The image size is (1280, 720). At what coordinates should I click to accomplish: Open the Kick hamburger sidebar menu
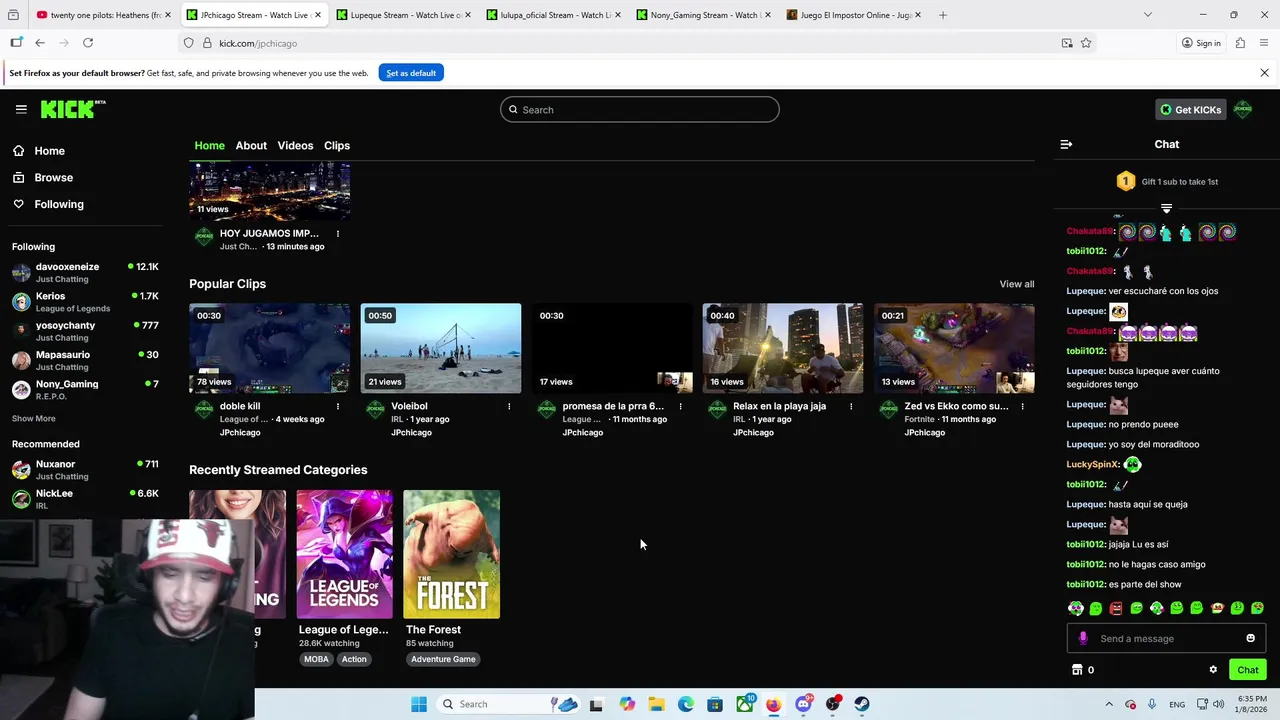click(21, 109)
